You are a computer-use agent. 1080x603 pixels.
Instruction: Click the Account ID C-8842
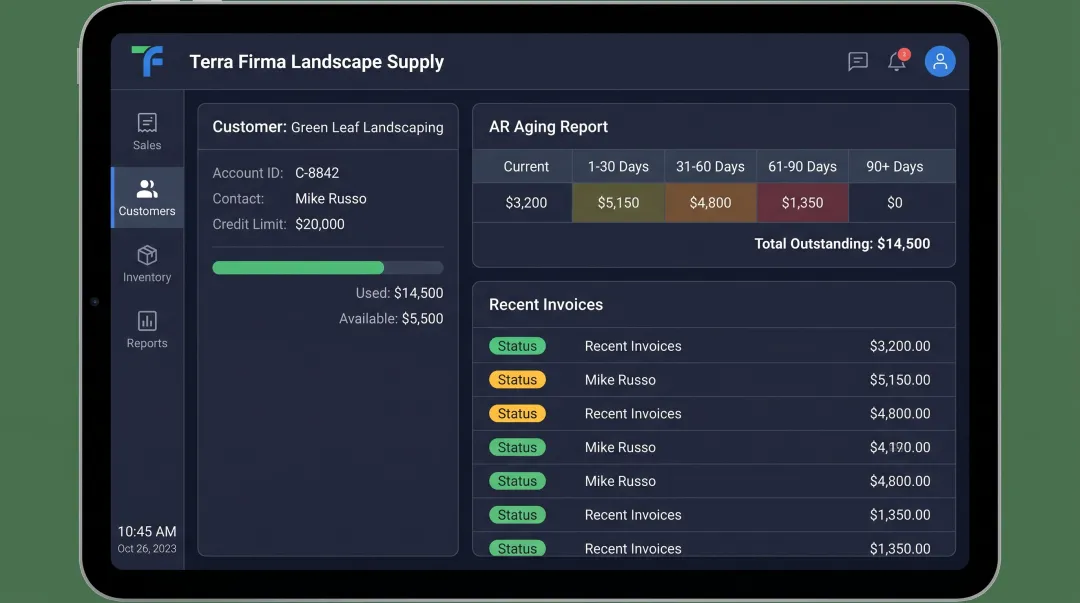pyautogui.click(x=315, y=172)
